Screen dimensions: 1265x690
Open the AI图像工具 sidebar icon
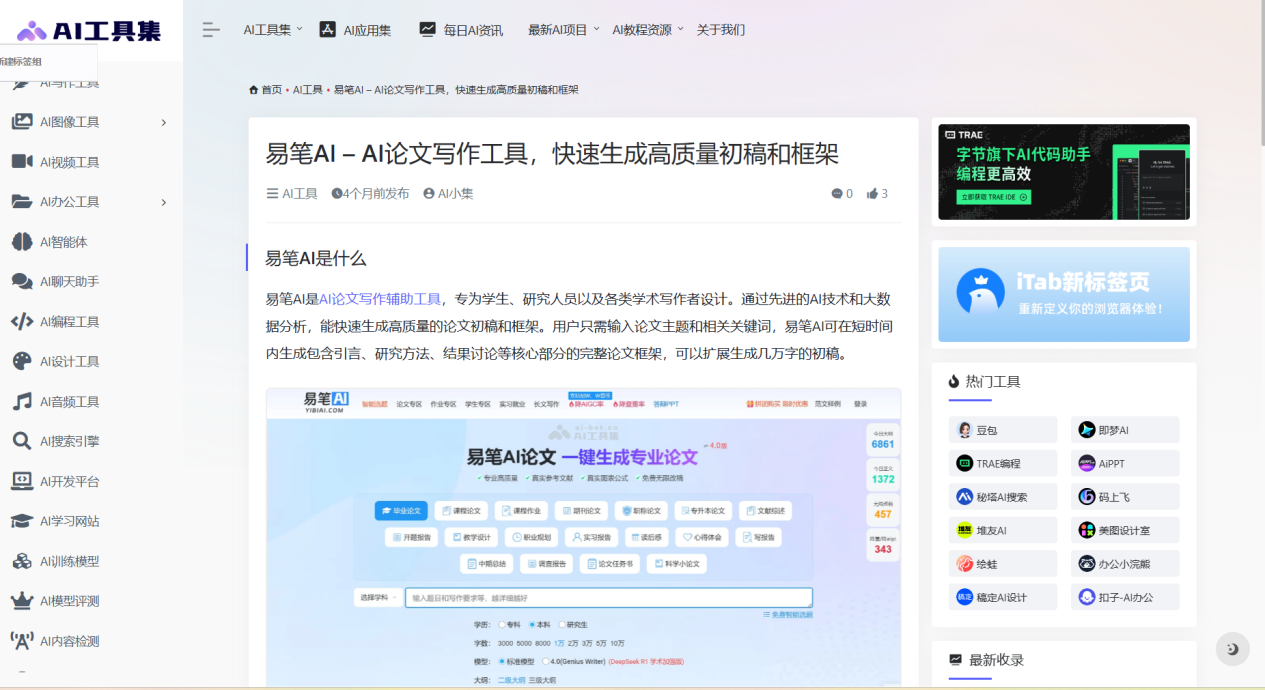coord(22,122)
